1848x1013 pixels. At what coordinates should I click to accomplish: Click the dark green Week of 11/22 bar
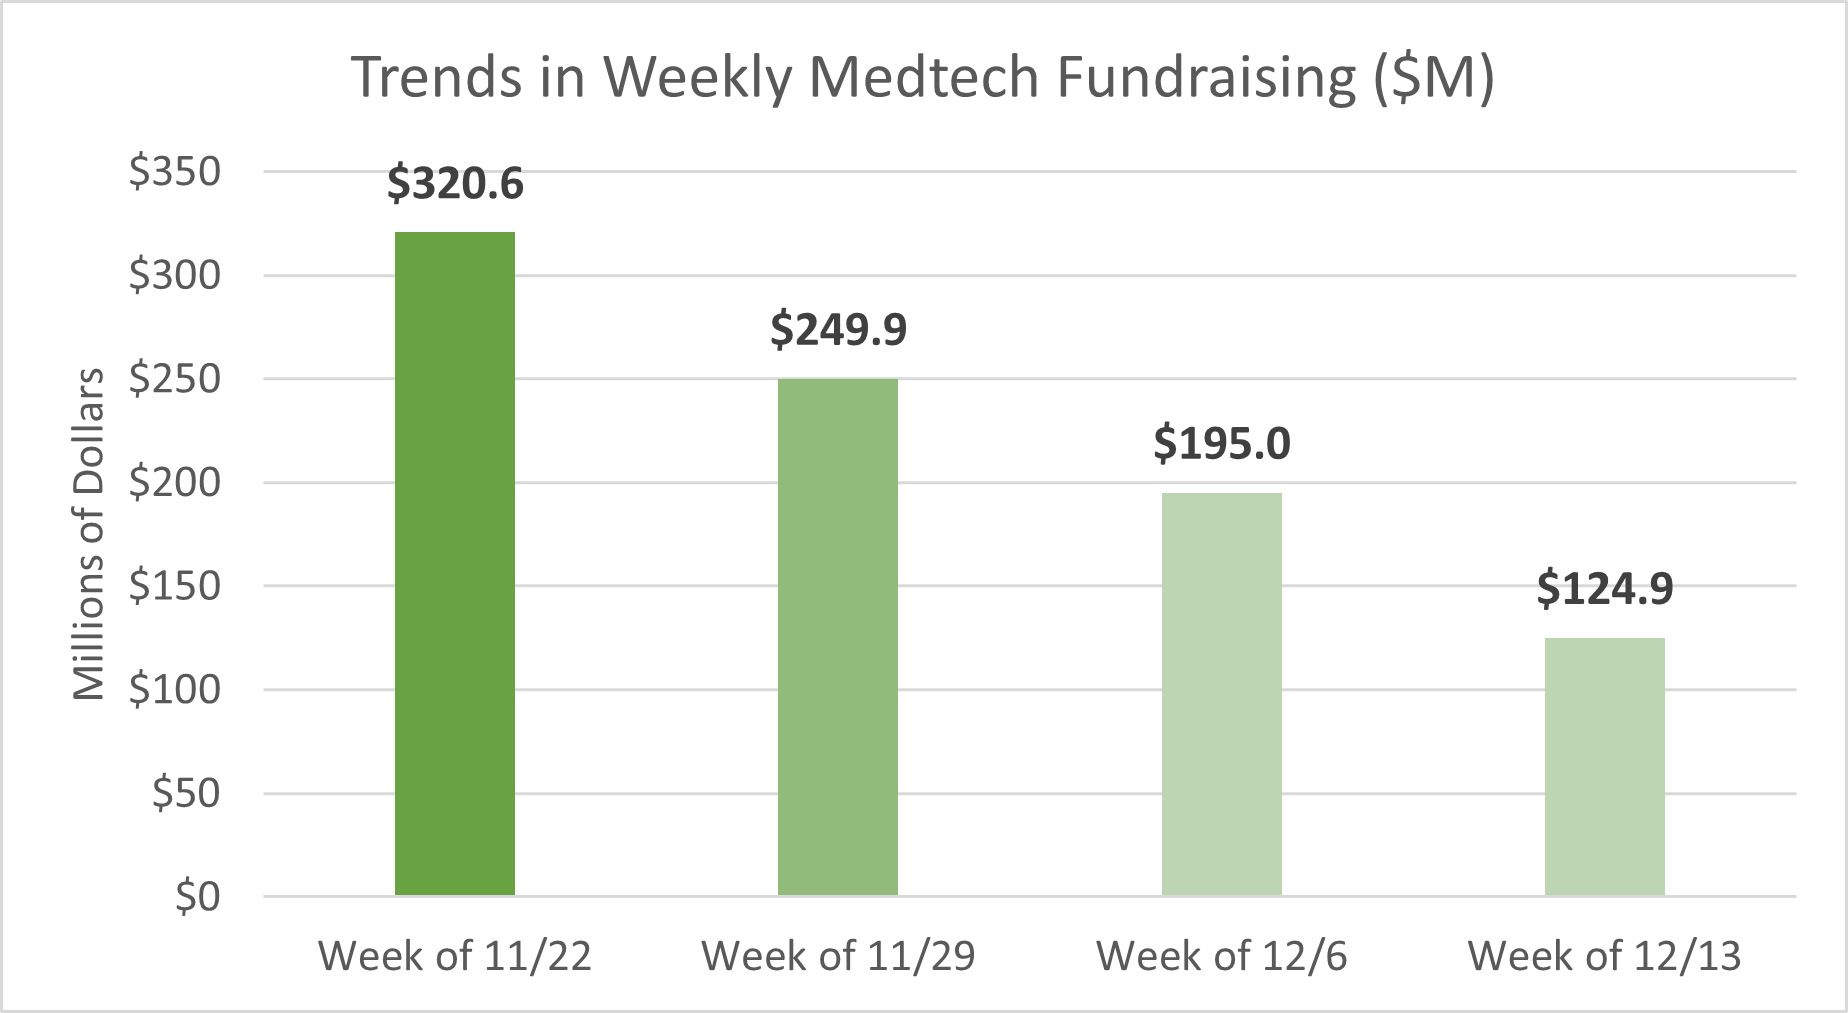click(x=455, y=563)
